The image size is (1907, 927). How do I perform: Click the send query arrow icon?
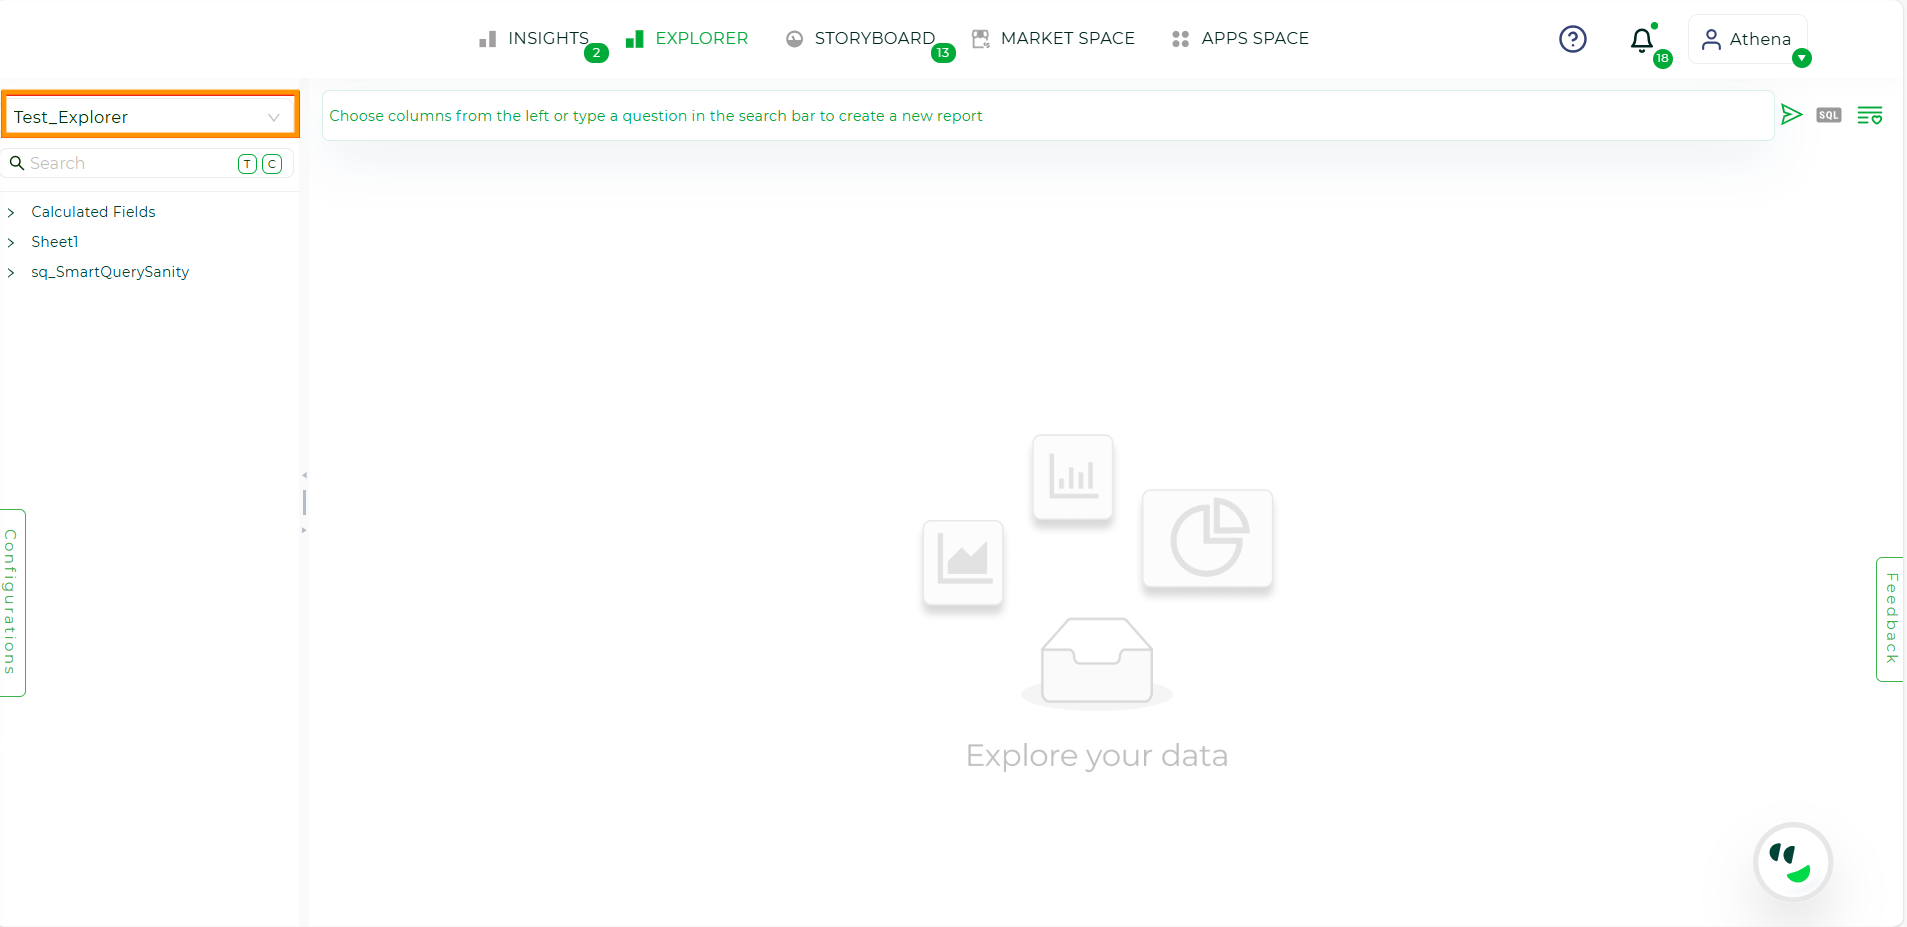tap(1791, 114)
